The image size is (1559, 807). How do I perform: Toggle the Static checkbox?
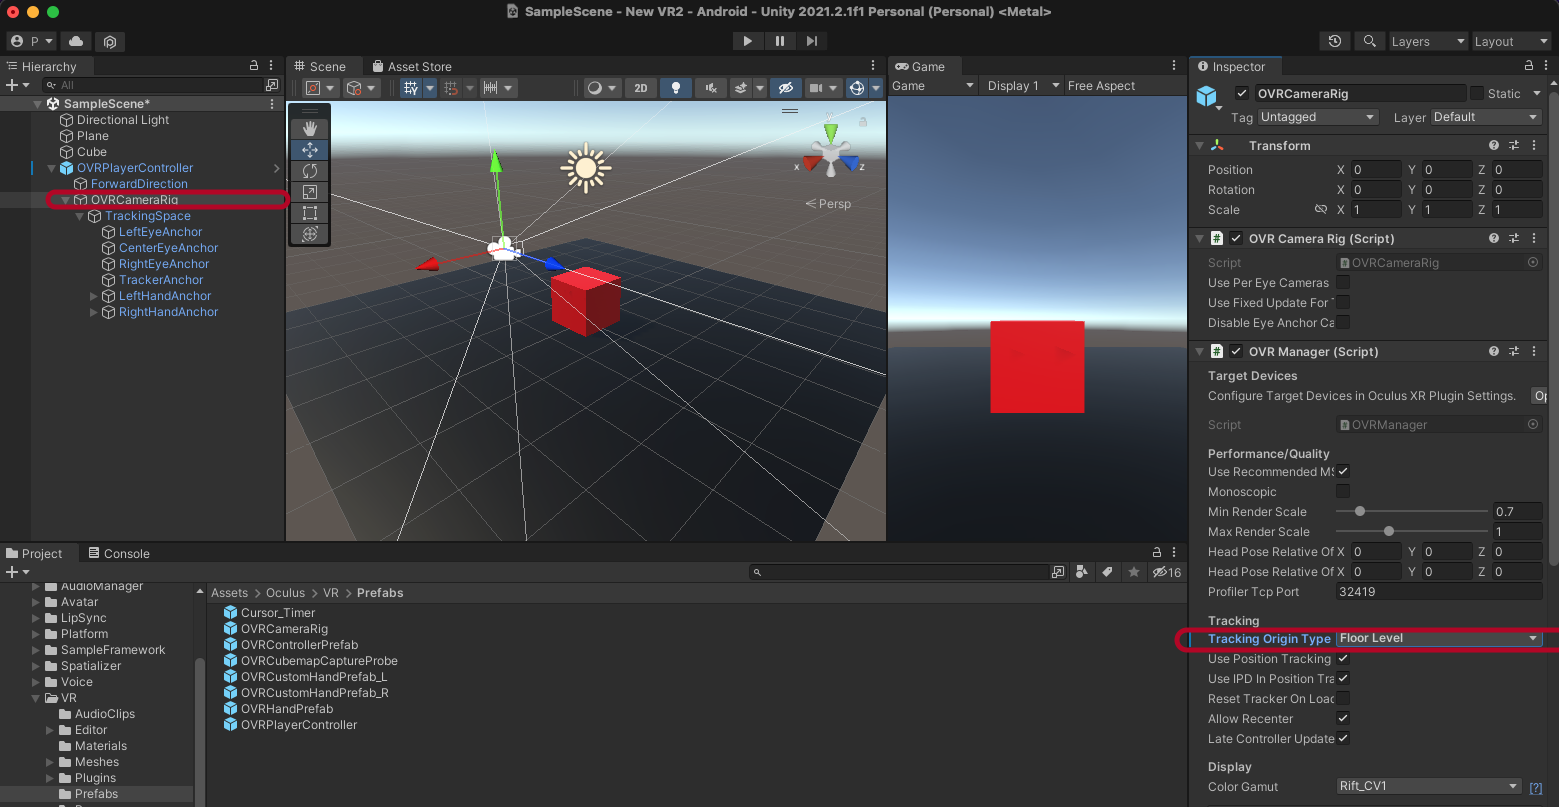pos(1476,93)
